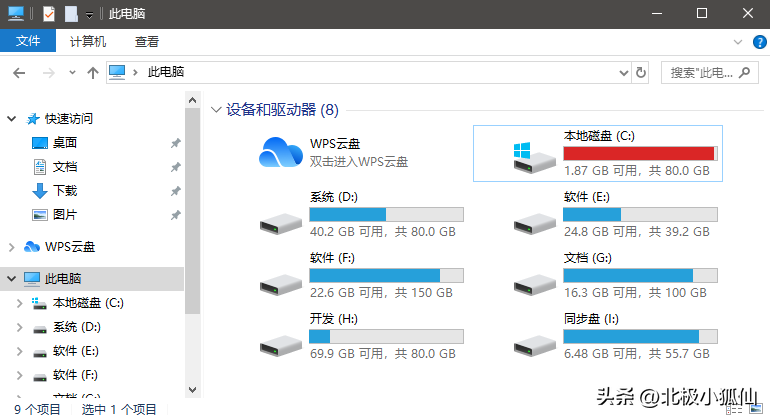Viewport: 770px width, 419px height.
Task: Expand 软件 (E:) in the tree
Action: [20, 351]
